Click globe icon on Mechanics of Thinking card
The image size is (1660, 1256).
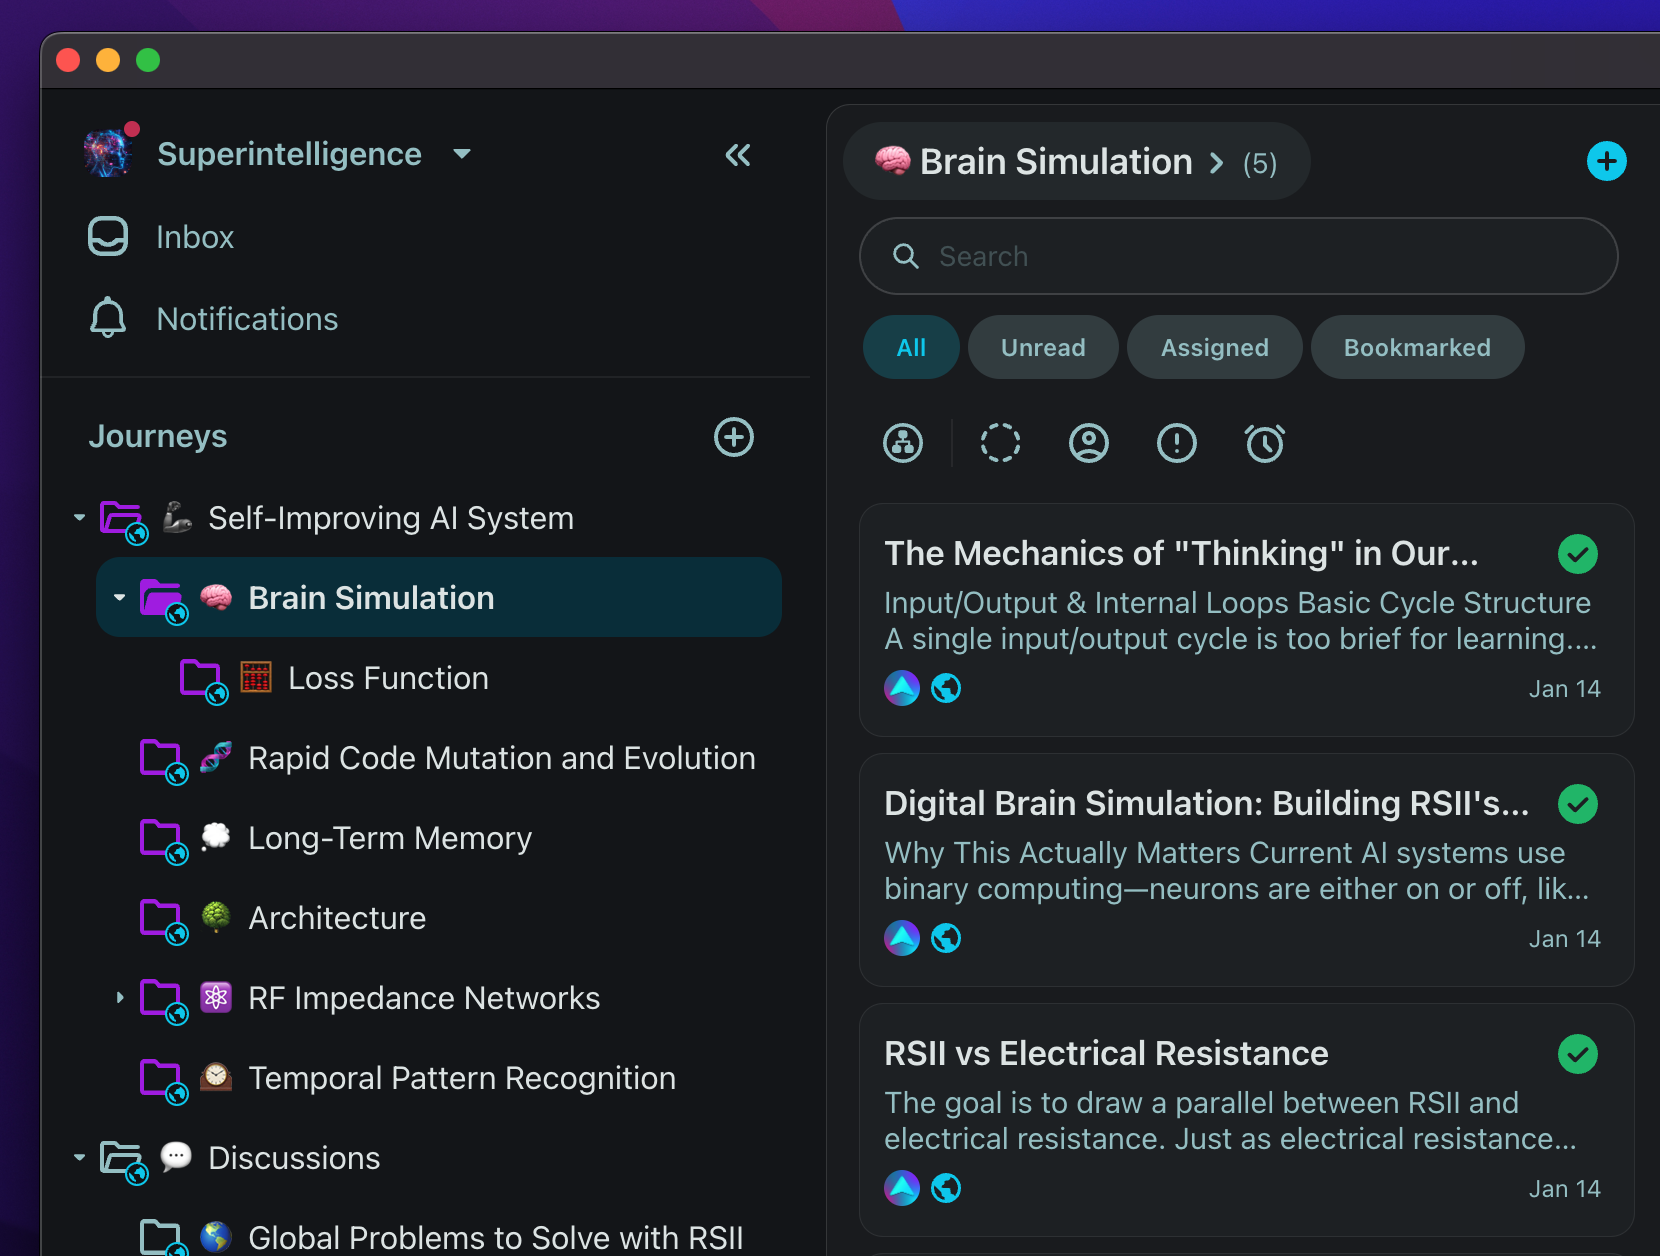tap(946, 688)
